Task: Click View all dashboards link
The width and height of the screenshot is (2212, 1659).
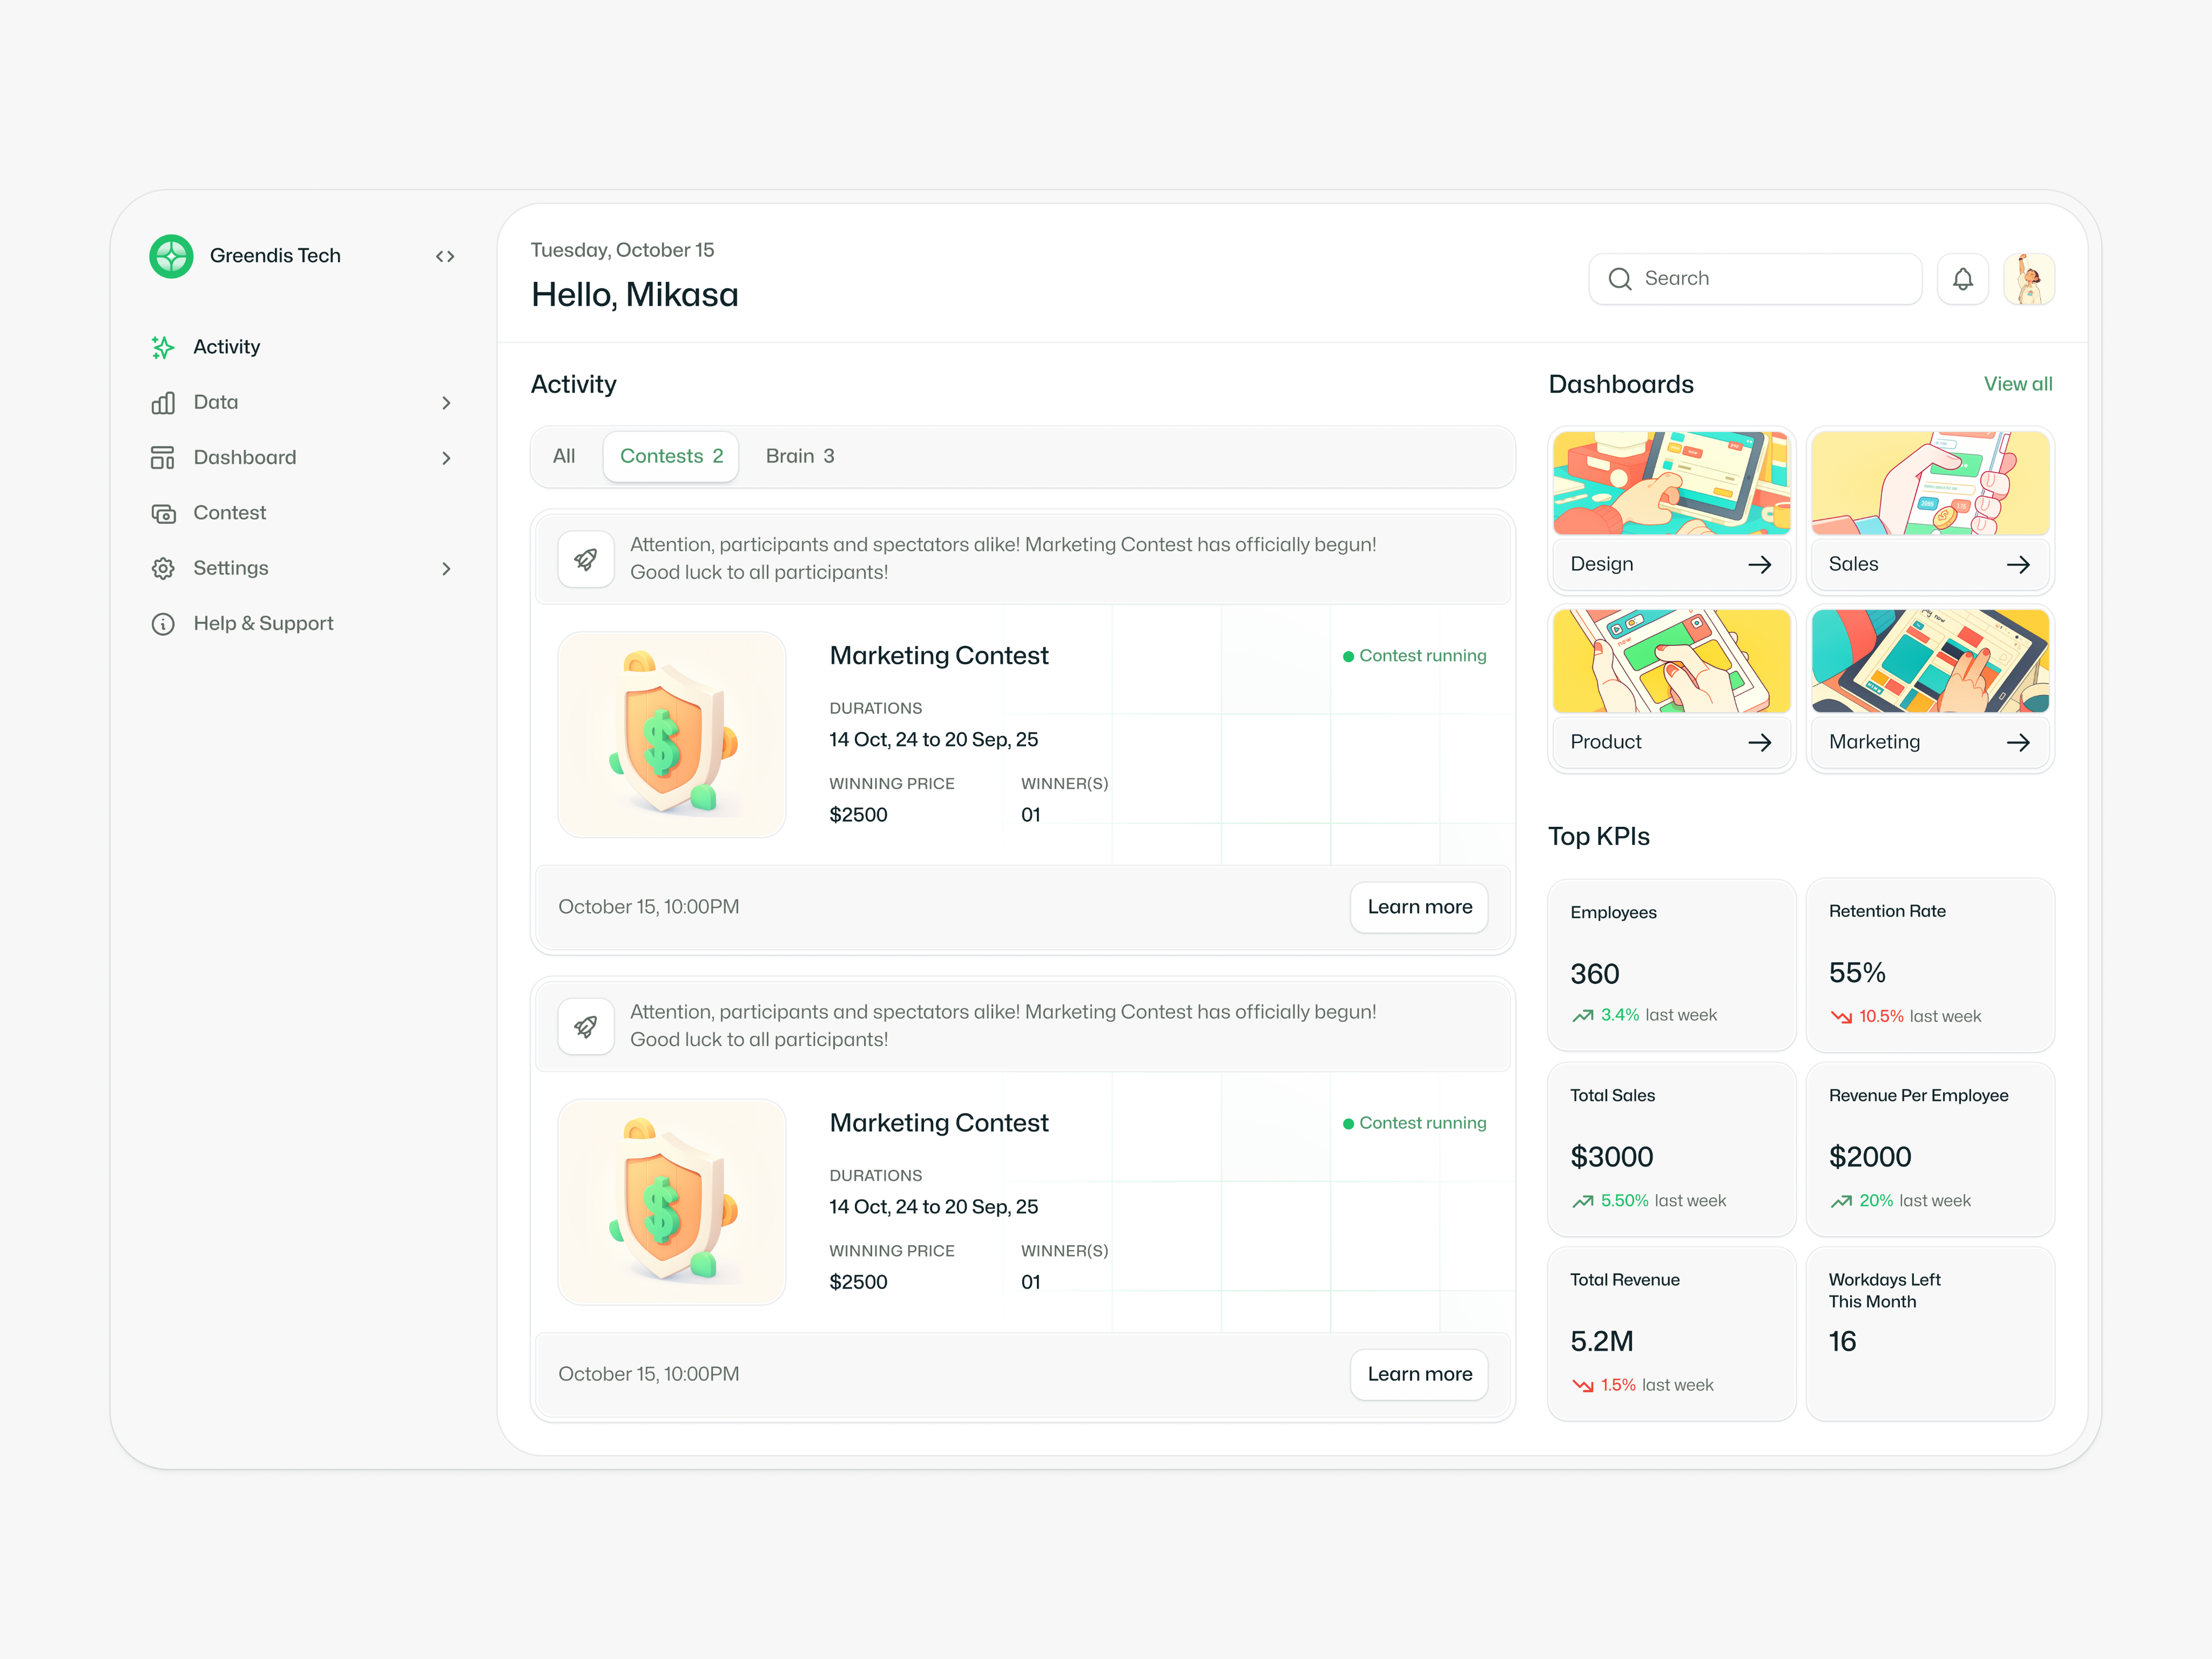Action: pos(2017,384)
